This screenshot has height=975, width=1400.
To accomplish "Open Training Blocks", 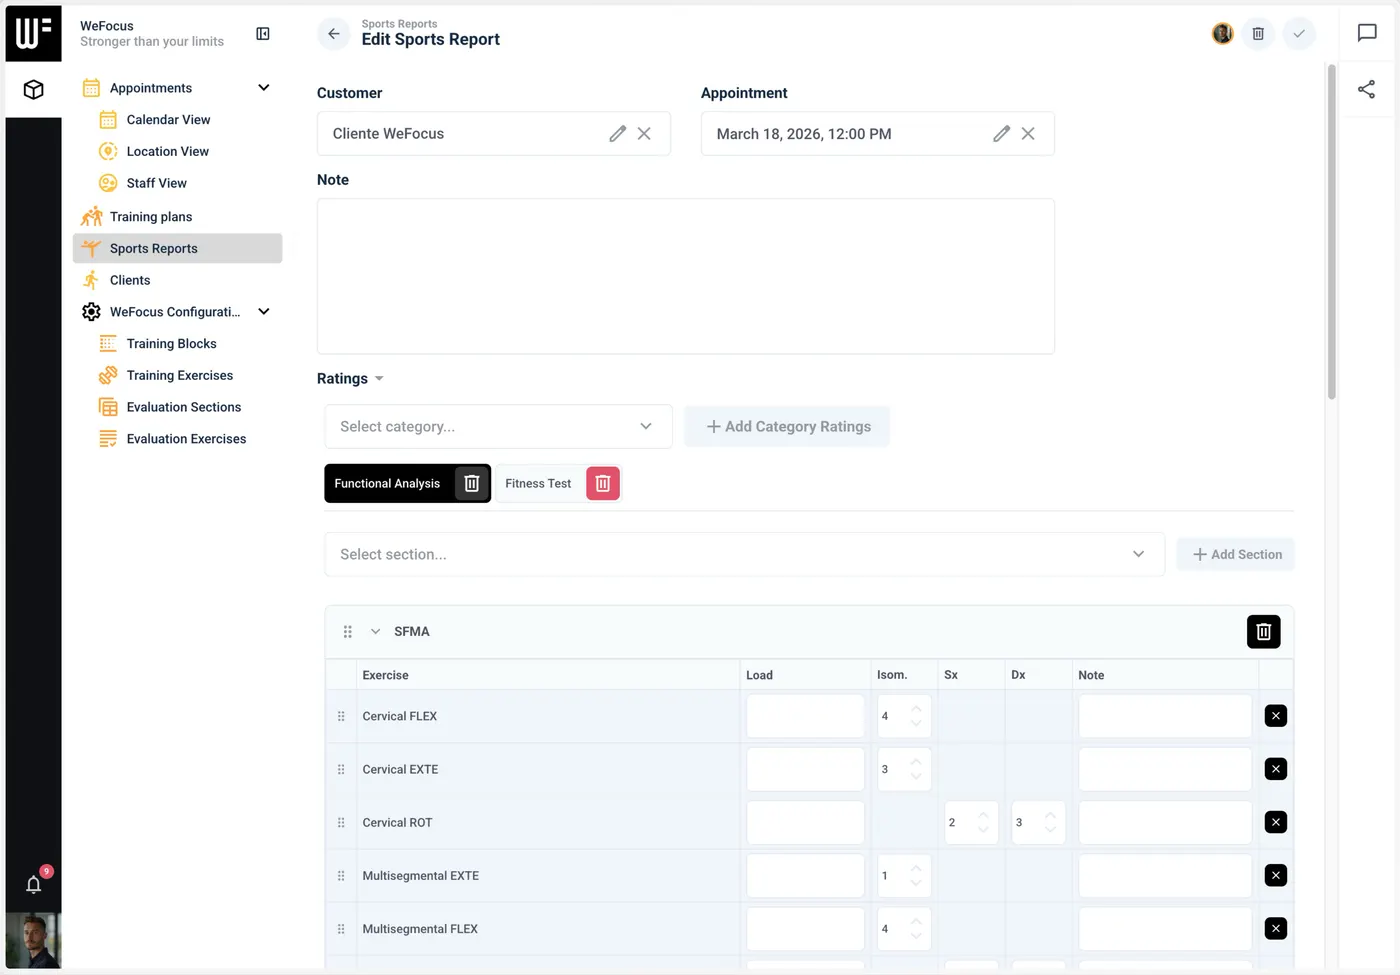I will (x=171, y=344).
